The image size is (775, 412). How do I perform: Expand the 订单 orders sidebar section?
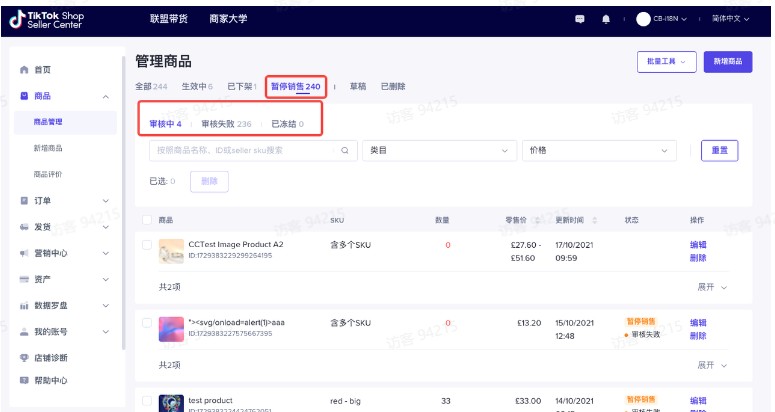(x=66, y=201)
